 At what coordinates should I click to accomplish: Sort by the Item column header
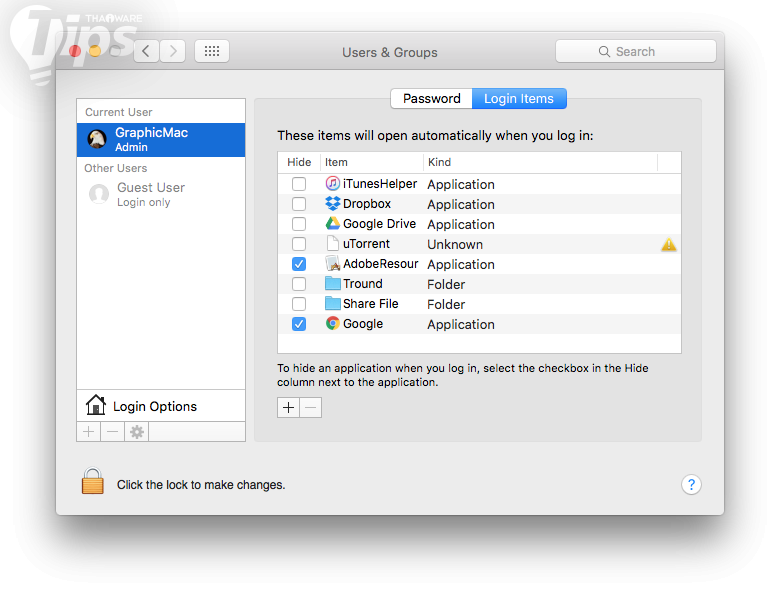click(371, 162)
